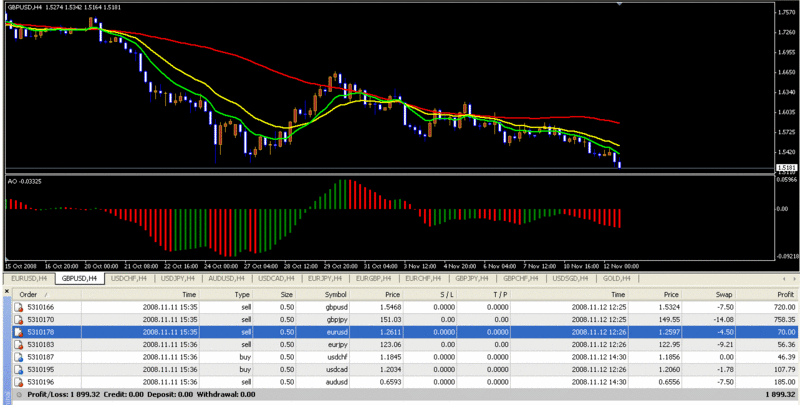Image resolution: width=800 pixels, height=405 pixels.
Task: Switch to the GBPCHF,H4 chart tab
Action: coord(521,279)
